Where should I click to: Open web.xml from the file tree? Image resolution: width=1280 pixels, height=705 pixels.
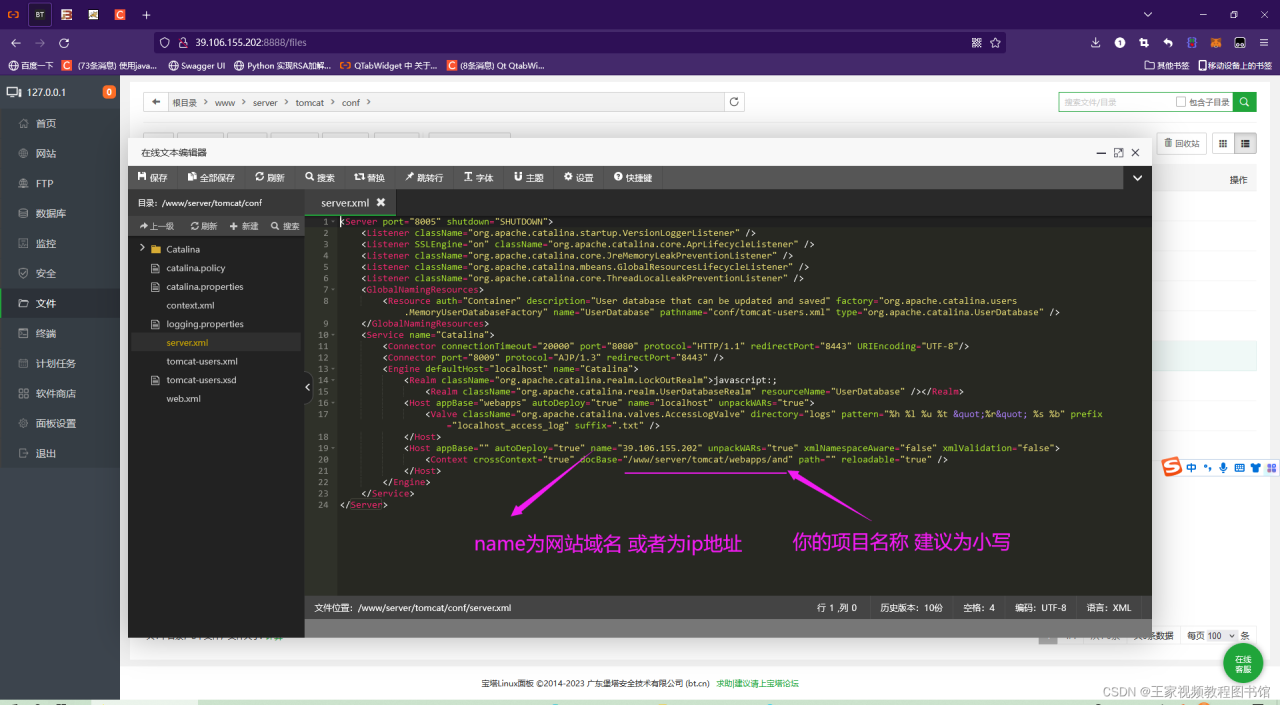tap(183, 398)
